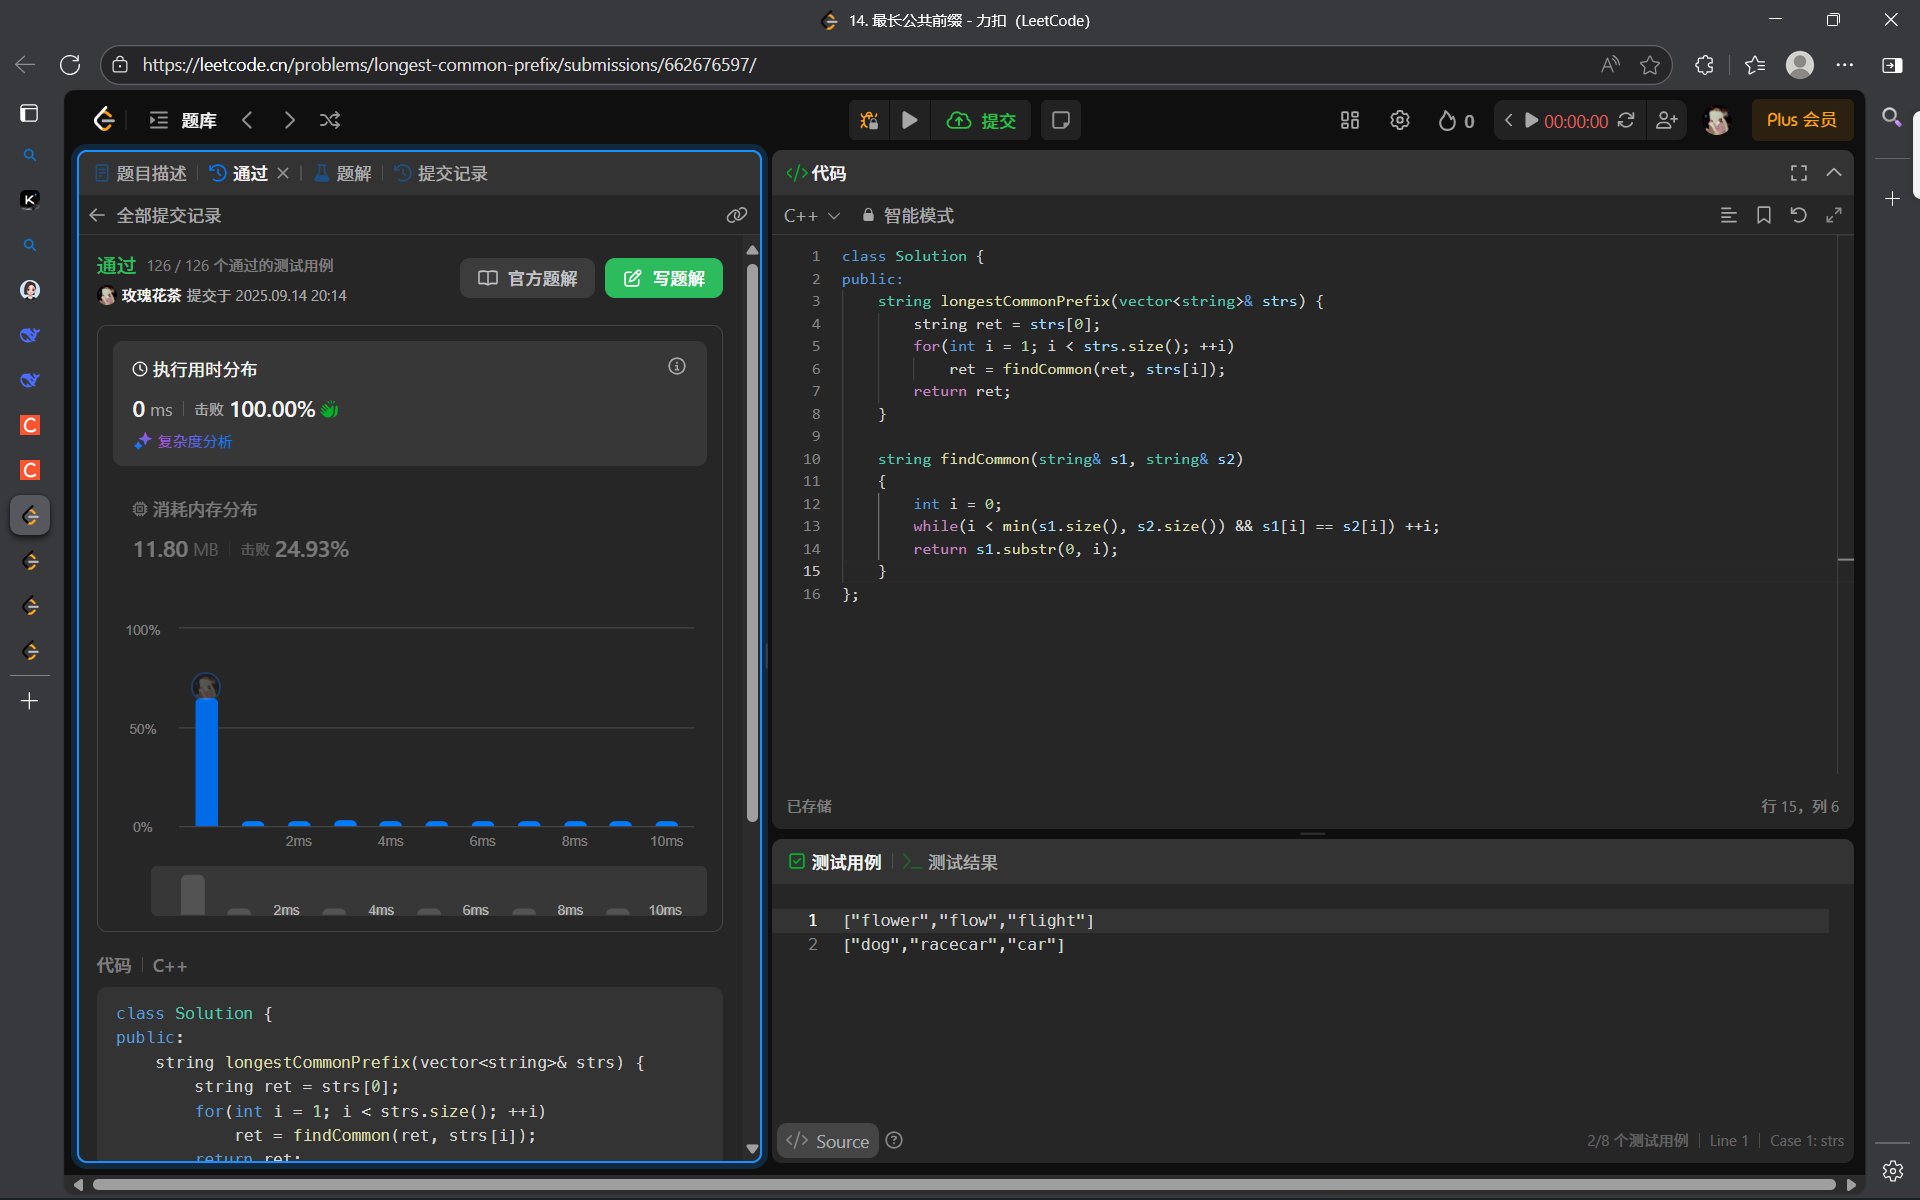The height and width of the screenshot is (1200, 1920).
Task: Click horizontal scrollbar at bottom
Action: click(x=964, y=1185)
